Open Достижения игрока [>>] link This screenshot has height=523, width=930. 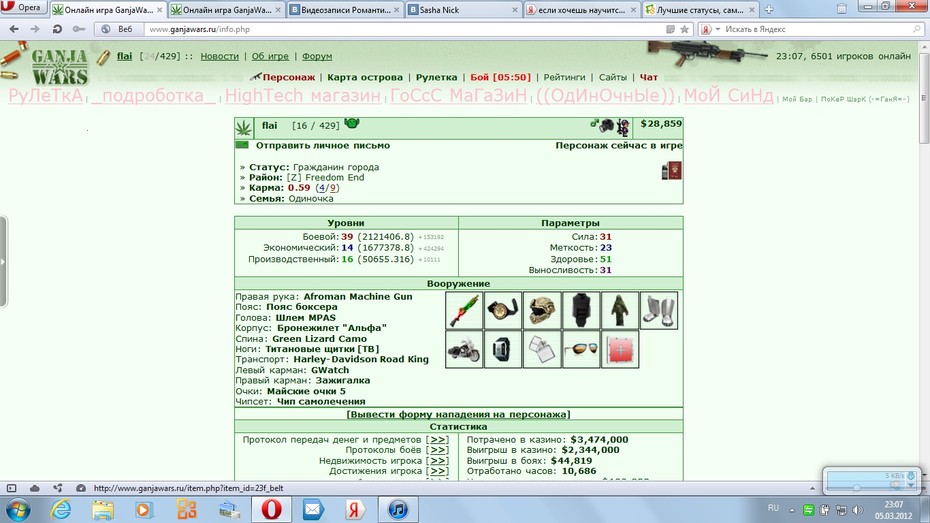(438, 471)
